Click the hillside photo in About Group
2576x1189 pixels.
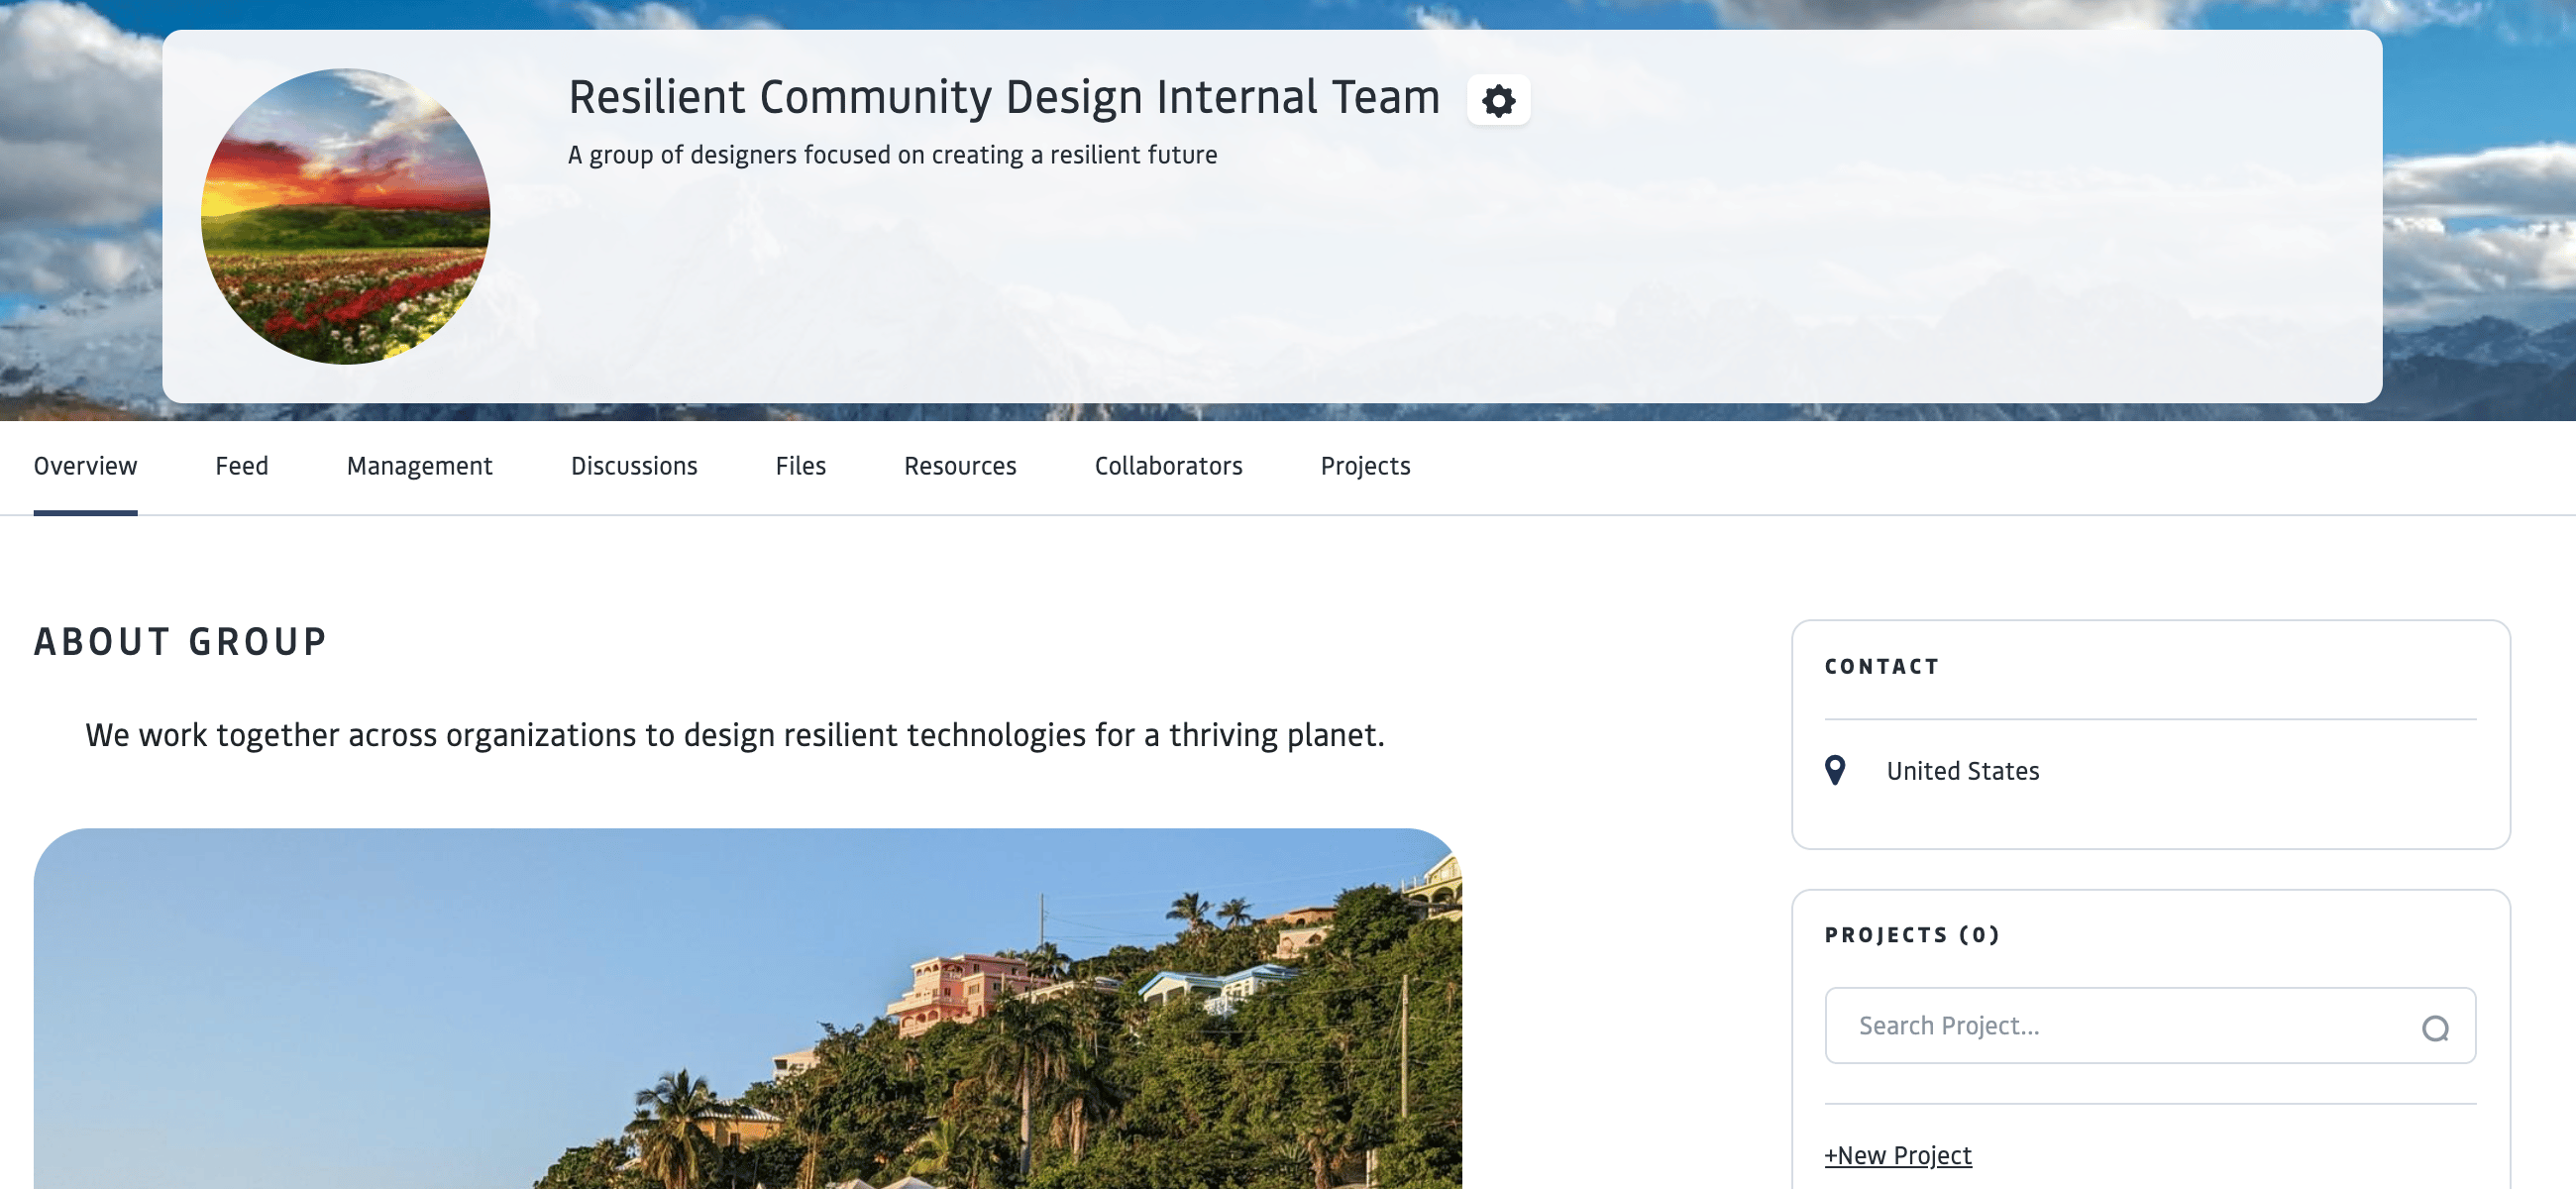[747, 1008]
